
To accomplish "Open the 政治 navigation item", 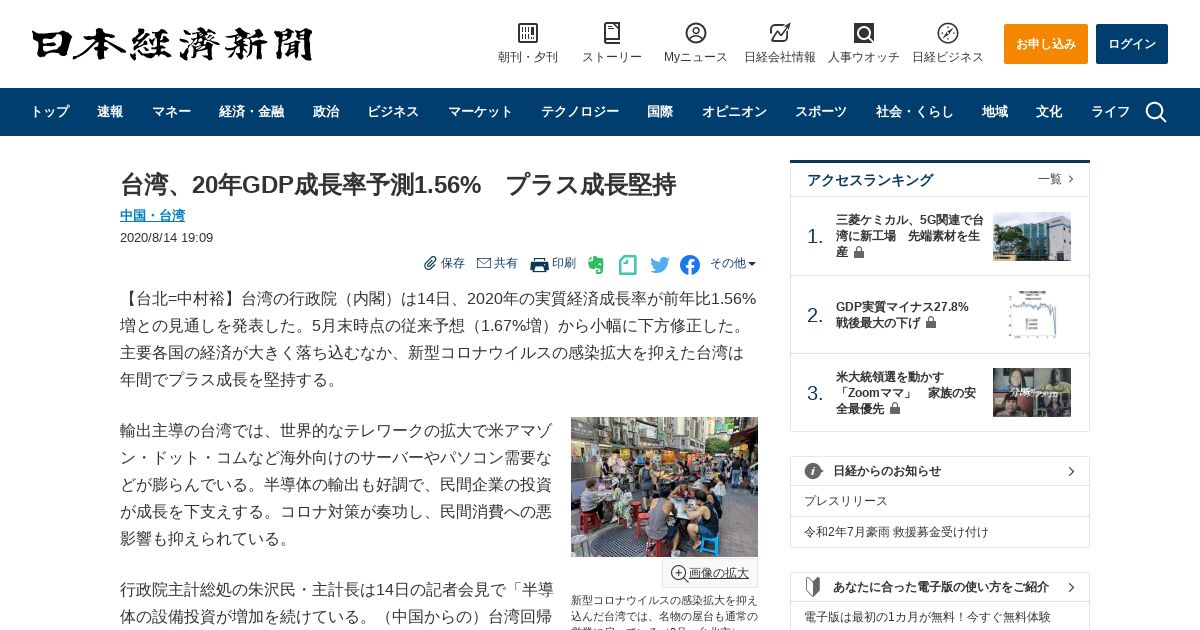I will [326, 112].
